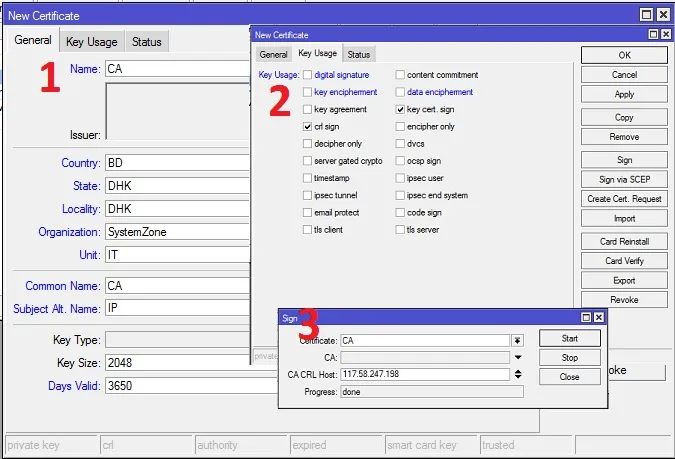Click Close button in the Sign dialog
The width and height of the screenshot is (675, 459).
(x=570, y=377)
